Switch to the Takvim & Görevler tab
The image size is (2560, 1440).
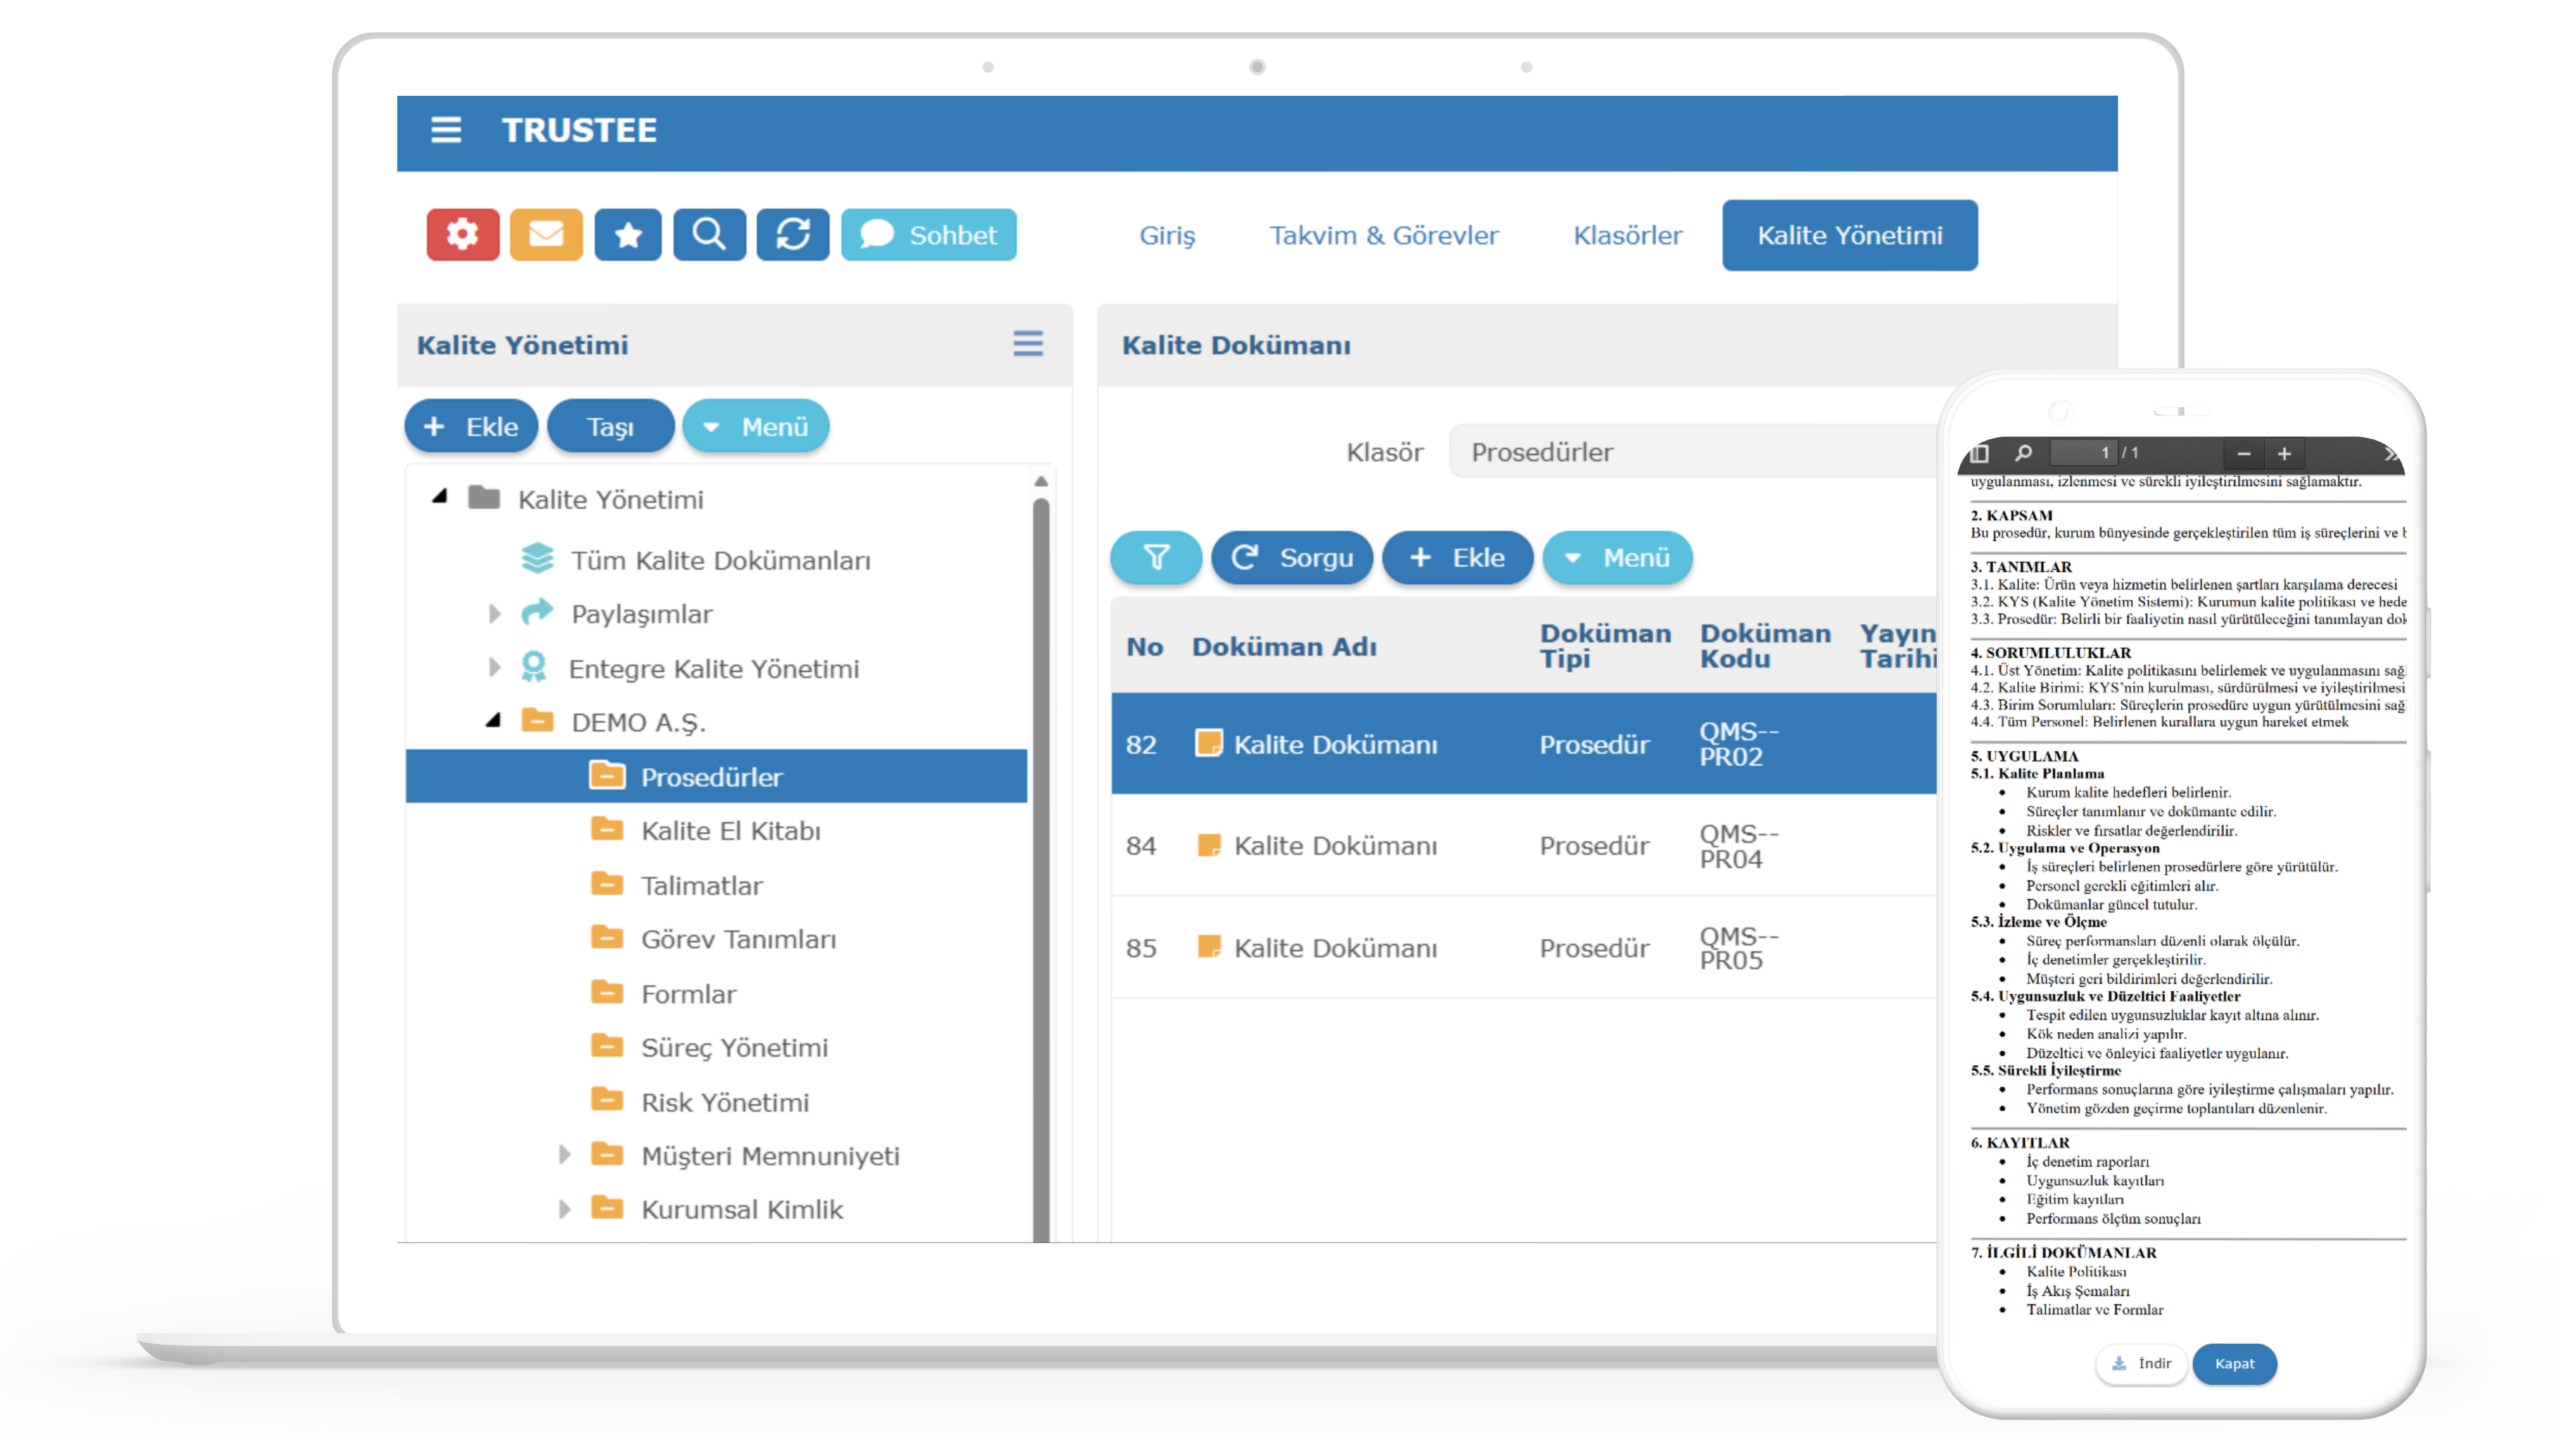1384,235
